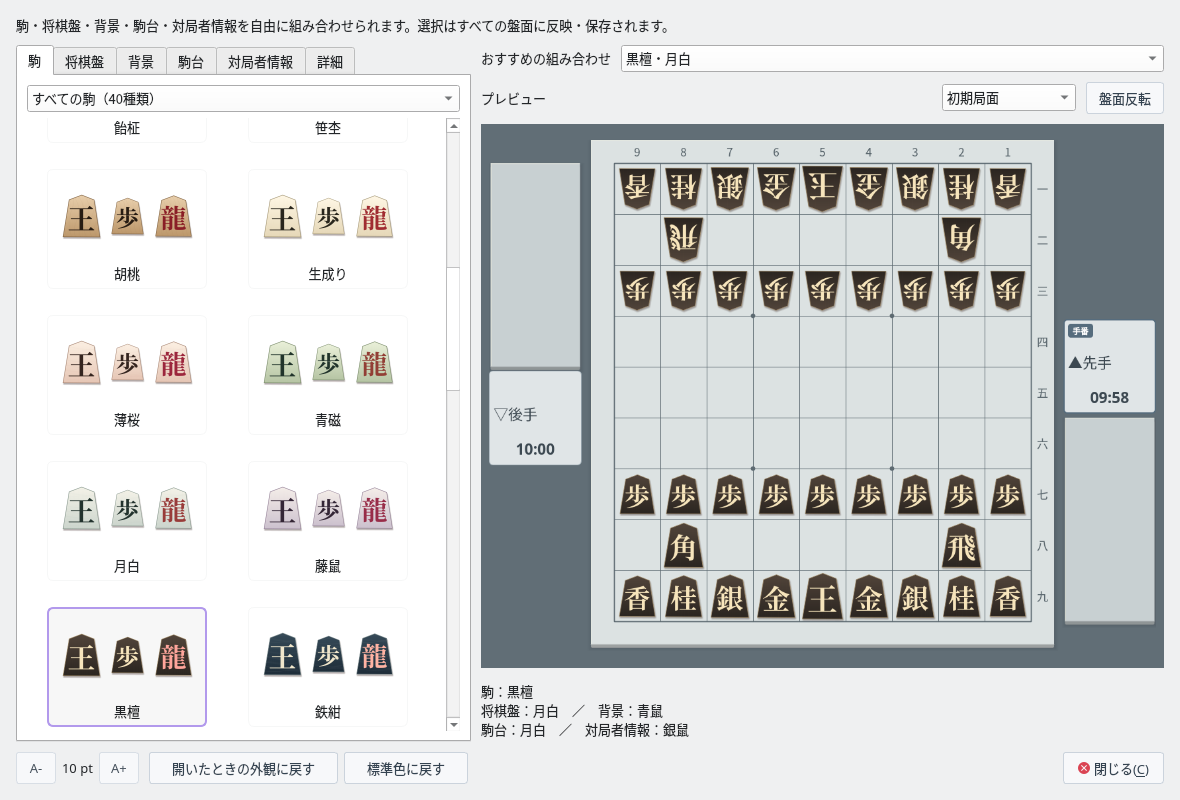This screenshot has height=800, width=1180.
Task: Click the 後手 pawn in column 5
Action: coord(822,290)
